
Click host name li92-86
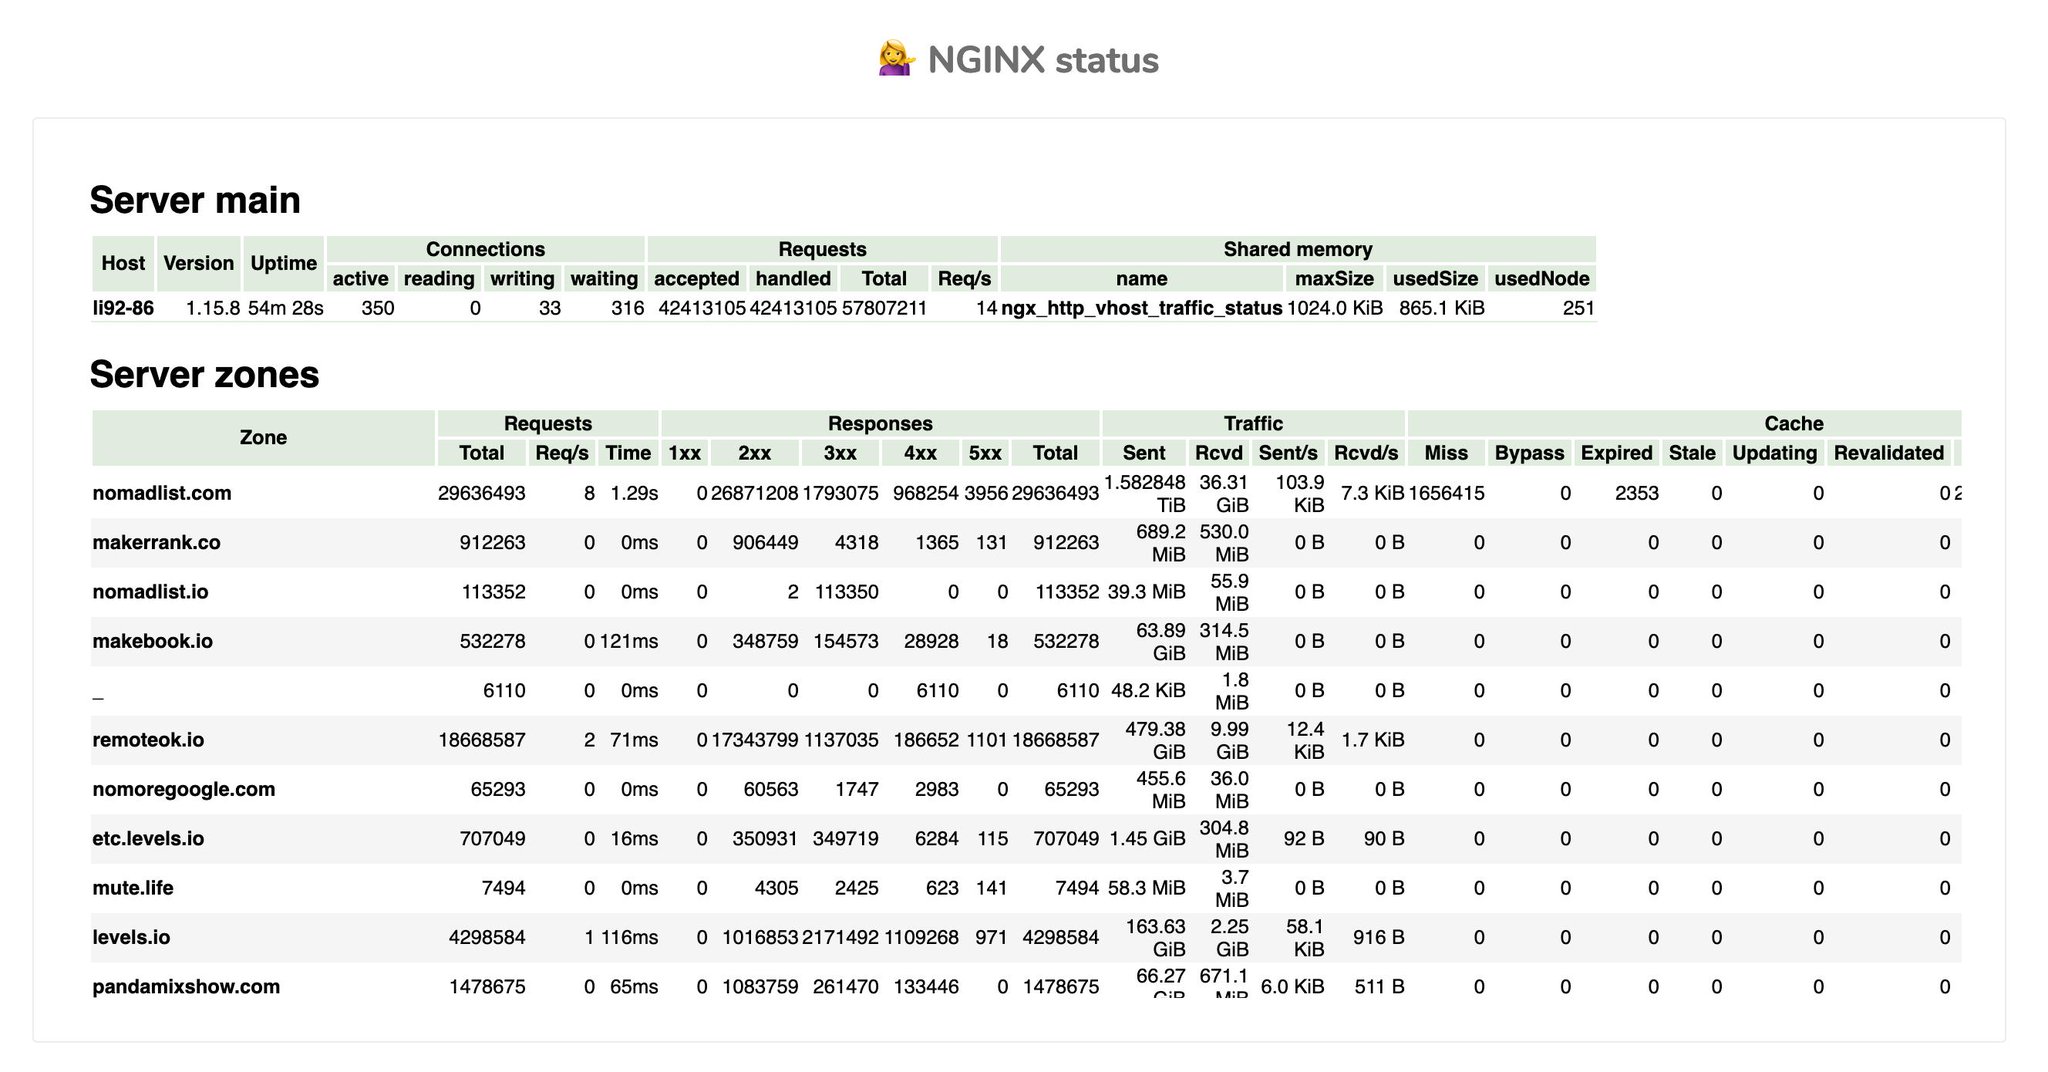[x=123, y=308]
